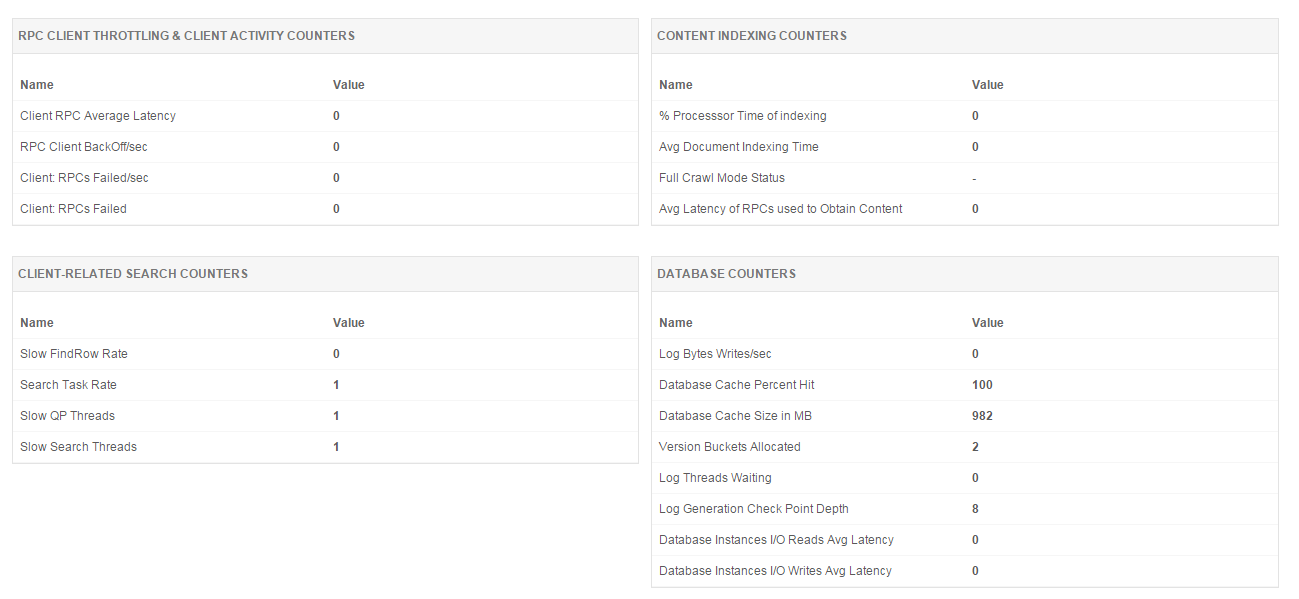Click the RPC Client BackOff/sec counter name
Viewport: 1299px width, 599px height.
84,147
